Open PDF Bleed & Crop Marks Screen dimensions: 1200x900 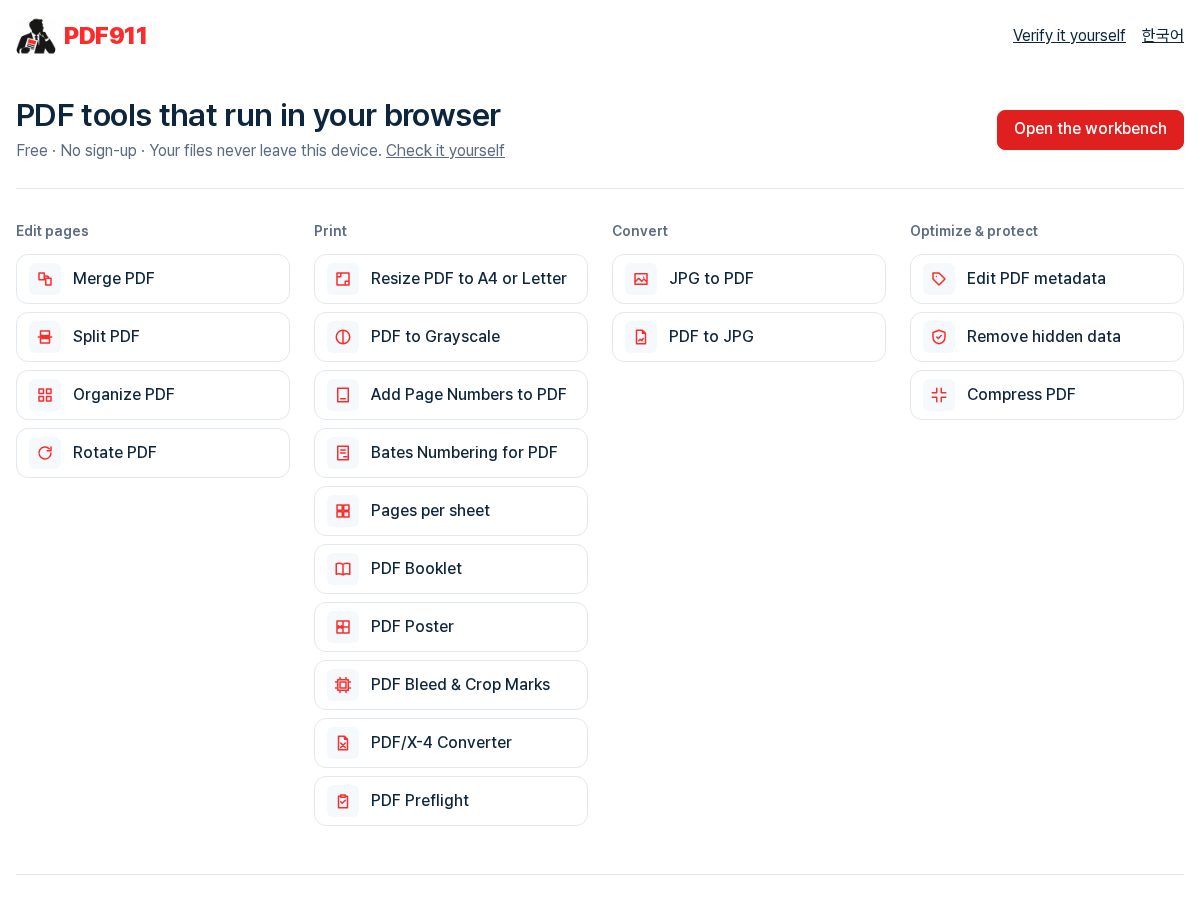(451, 685)
